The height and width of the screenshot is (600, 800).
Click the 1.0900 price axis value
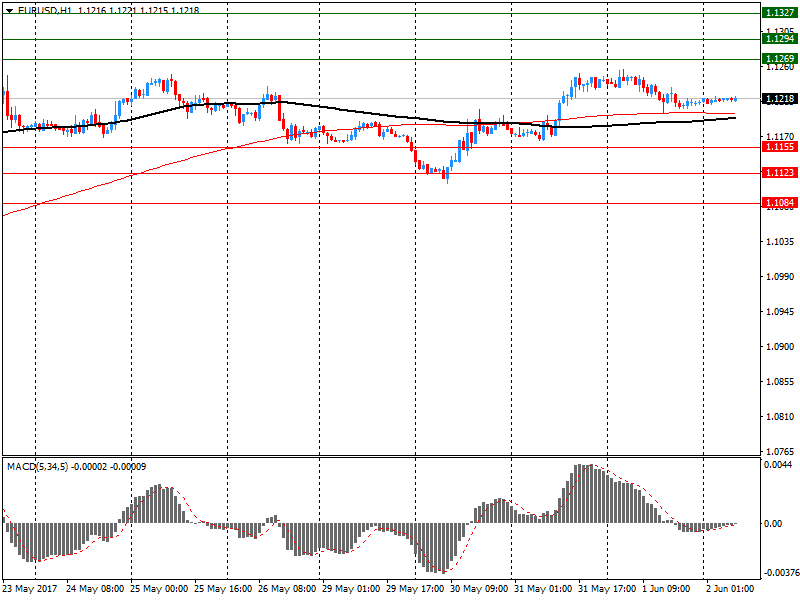780,347
